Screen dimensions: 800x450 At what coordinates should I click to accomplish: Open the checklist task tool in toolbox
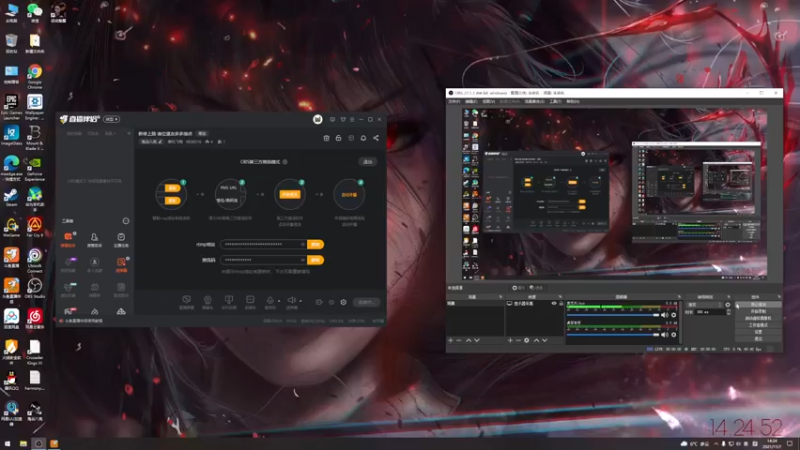(121, 237)
